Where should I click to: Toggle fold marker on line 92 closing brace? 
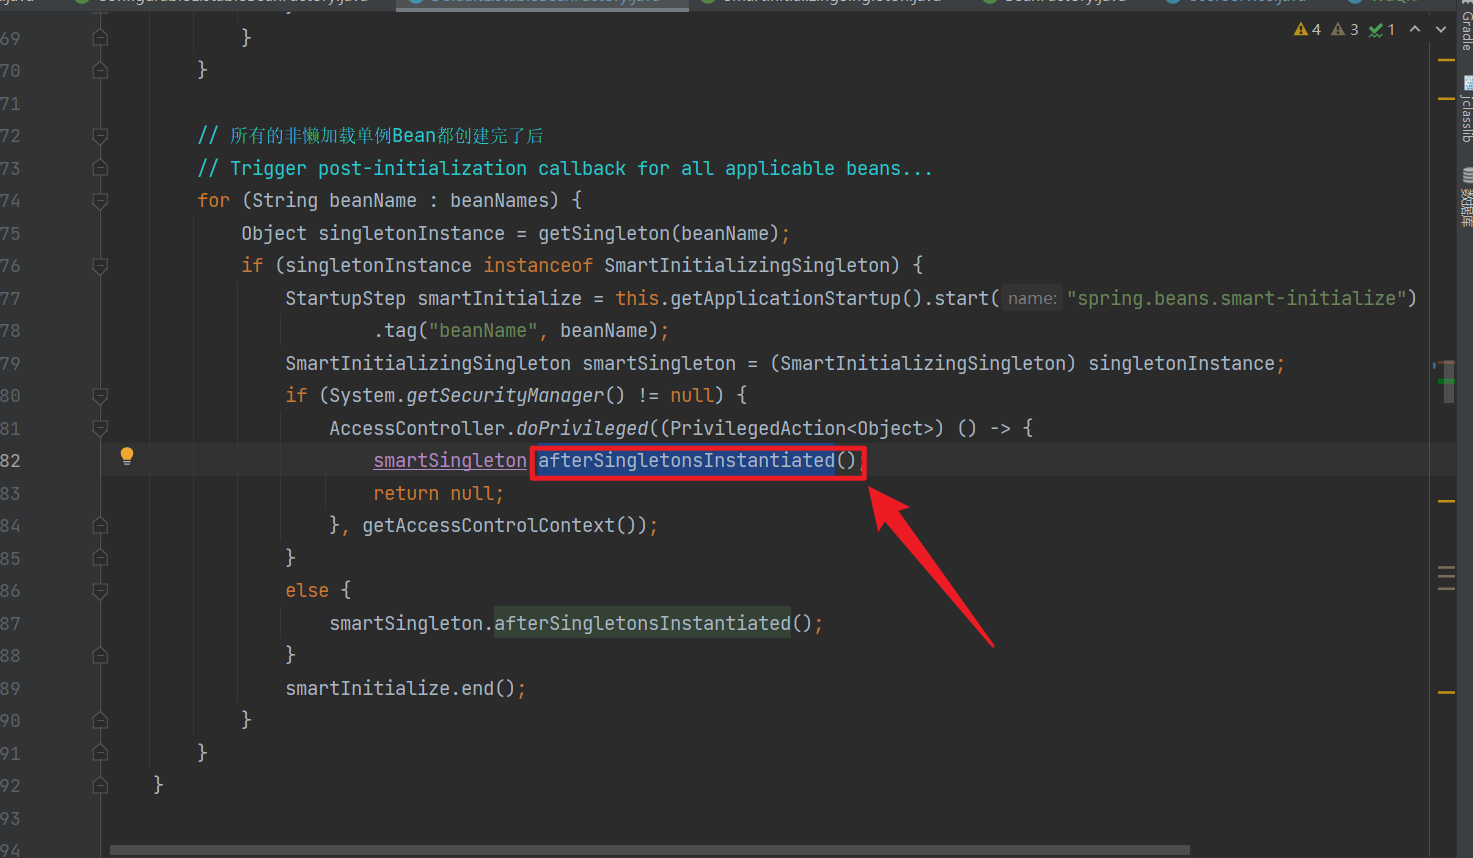pos(100,786)
